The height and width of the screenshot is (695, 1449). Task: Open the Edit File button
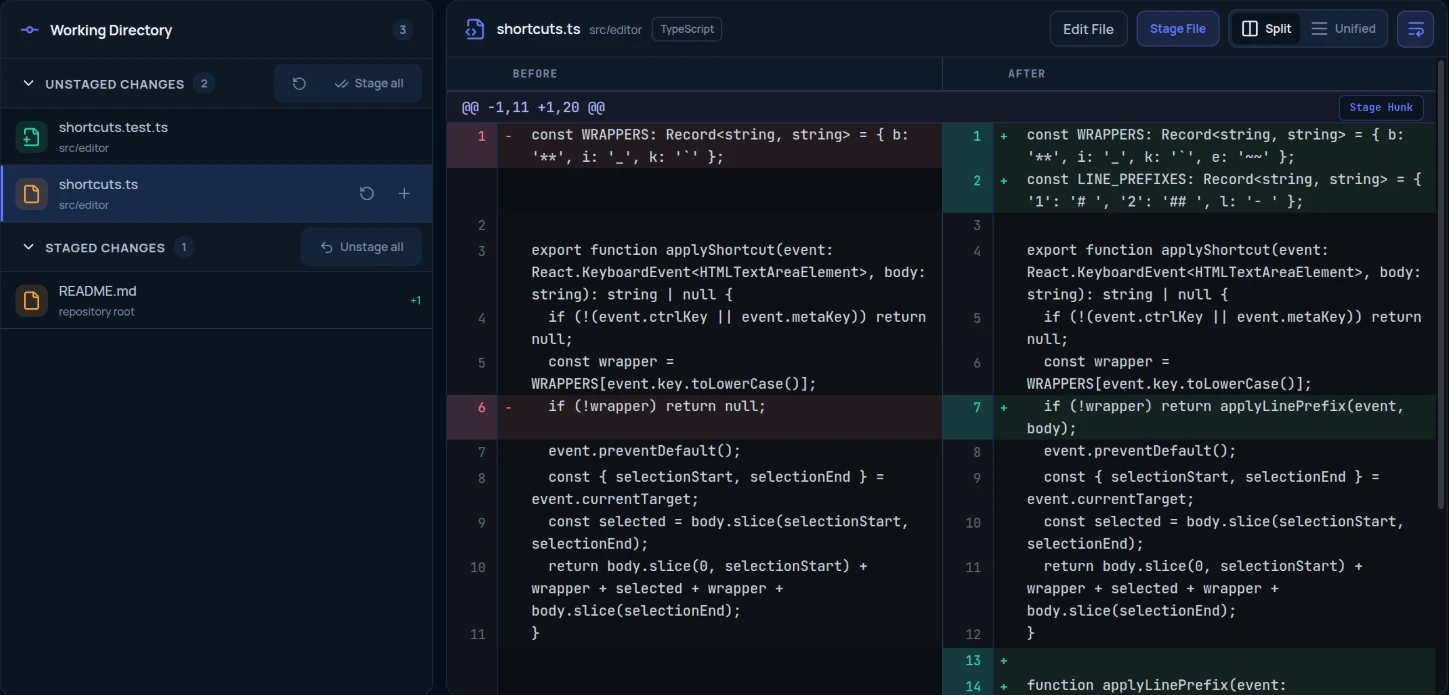pyautogui.click(x=1088, y=29)
